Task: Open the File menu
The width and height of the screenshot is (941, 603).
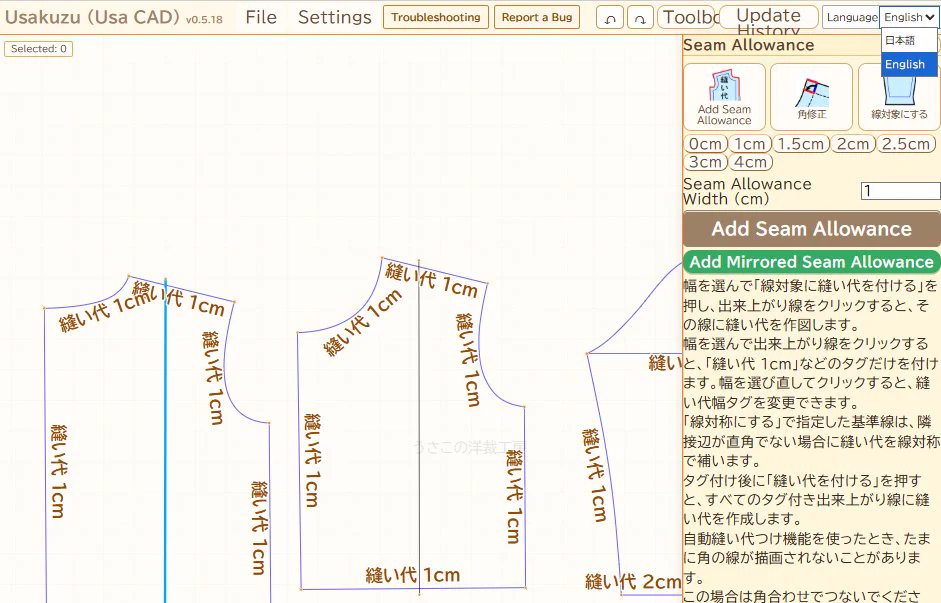Action: [x=261, y=17]
